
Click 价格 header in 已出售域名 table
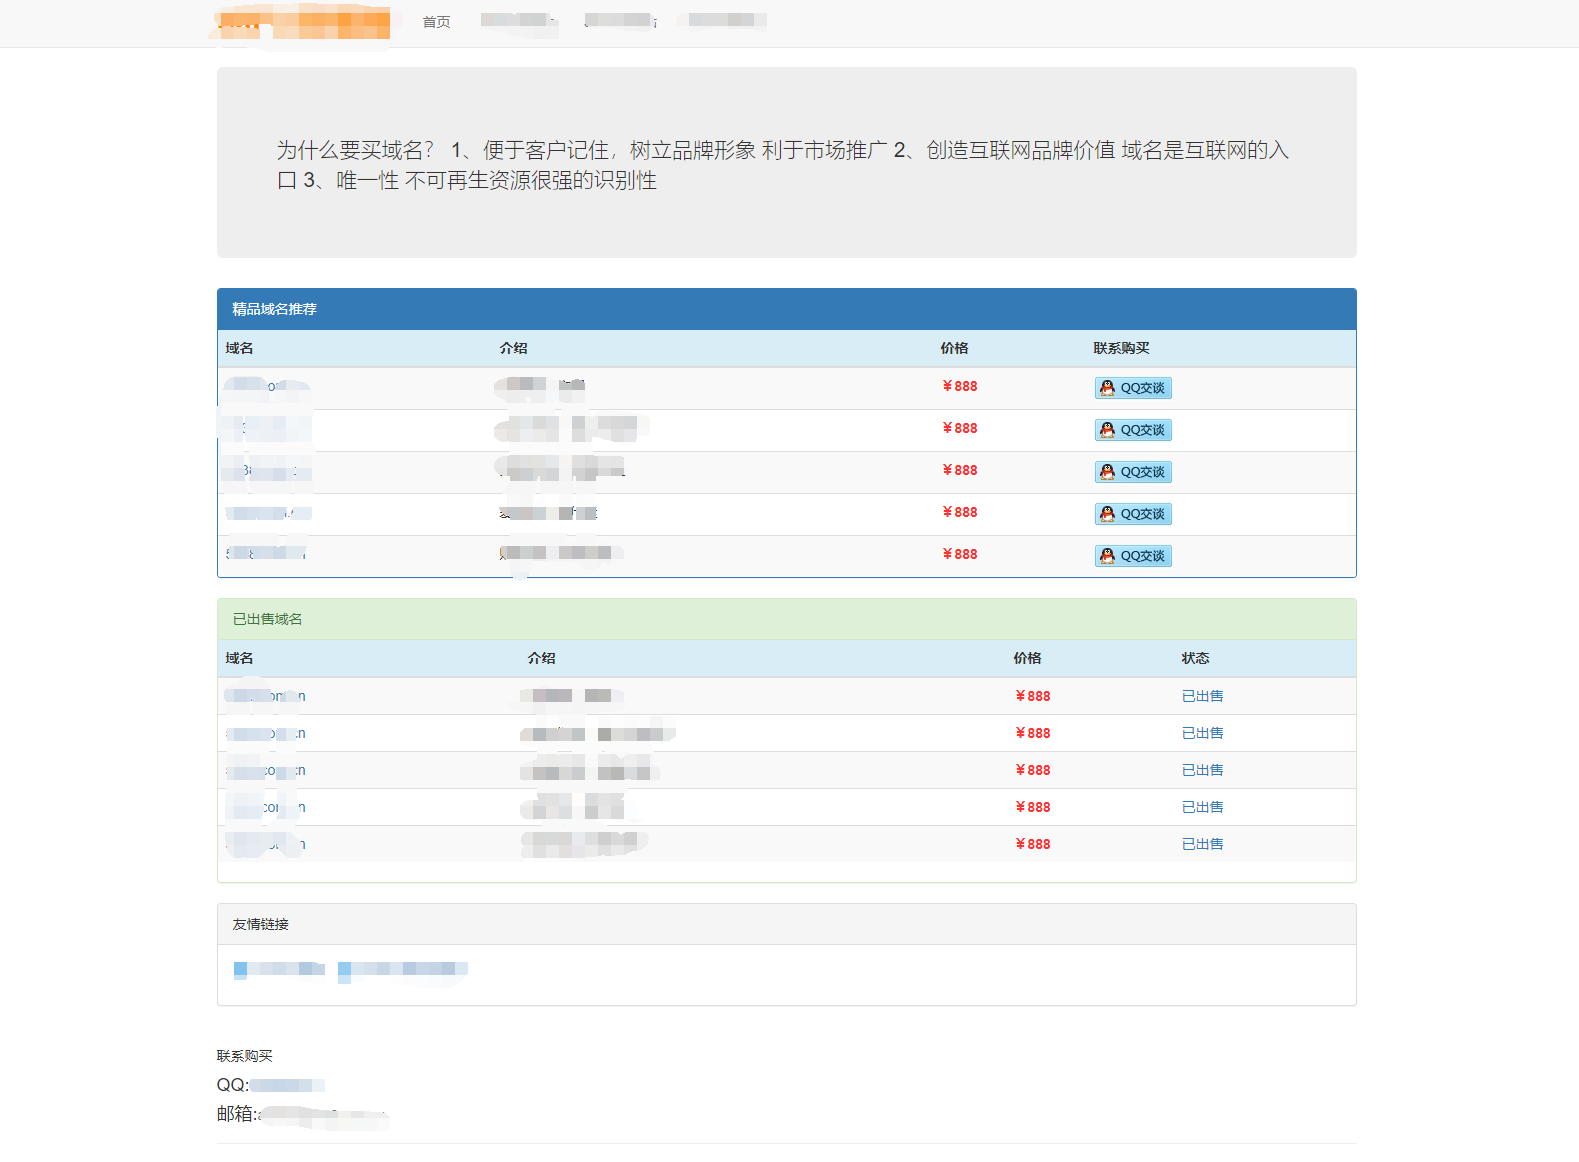[1027, 658]
